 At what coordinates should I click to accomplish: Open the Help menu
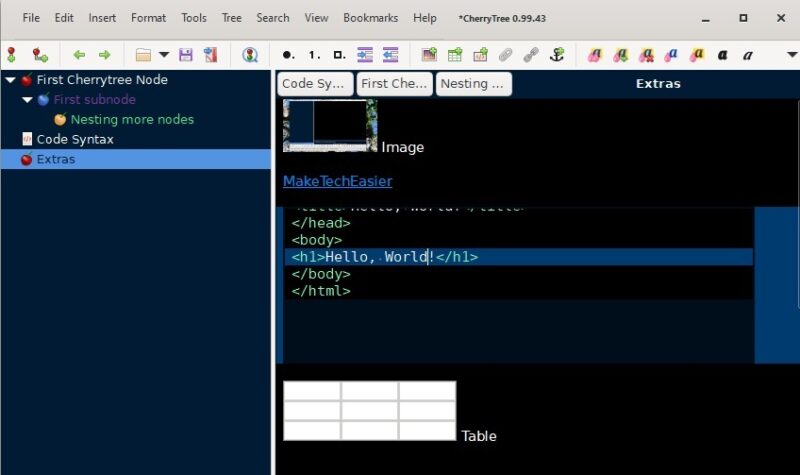coord(425,18)
